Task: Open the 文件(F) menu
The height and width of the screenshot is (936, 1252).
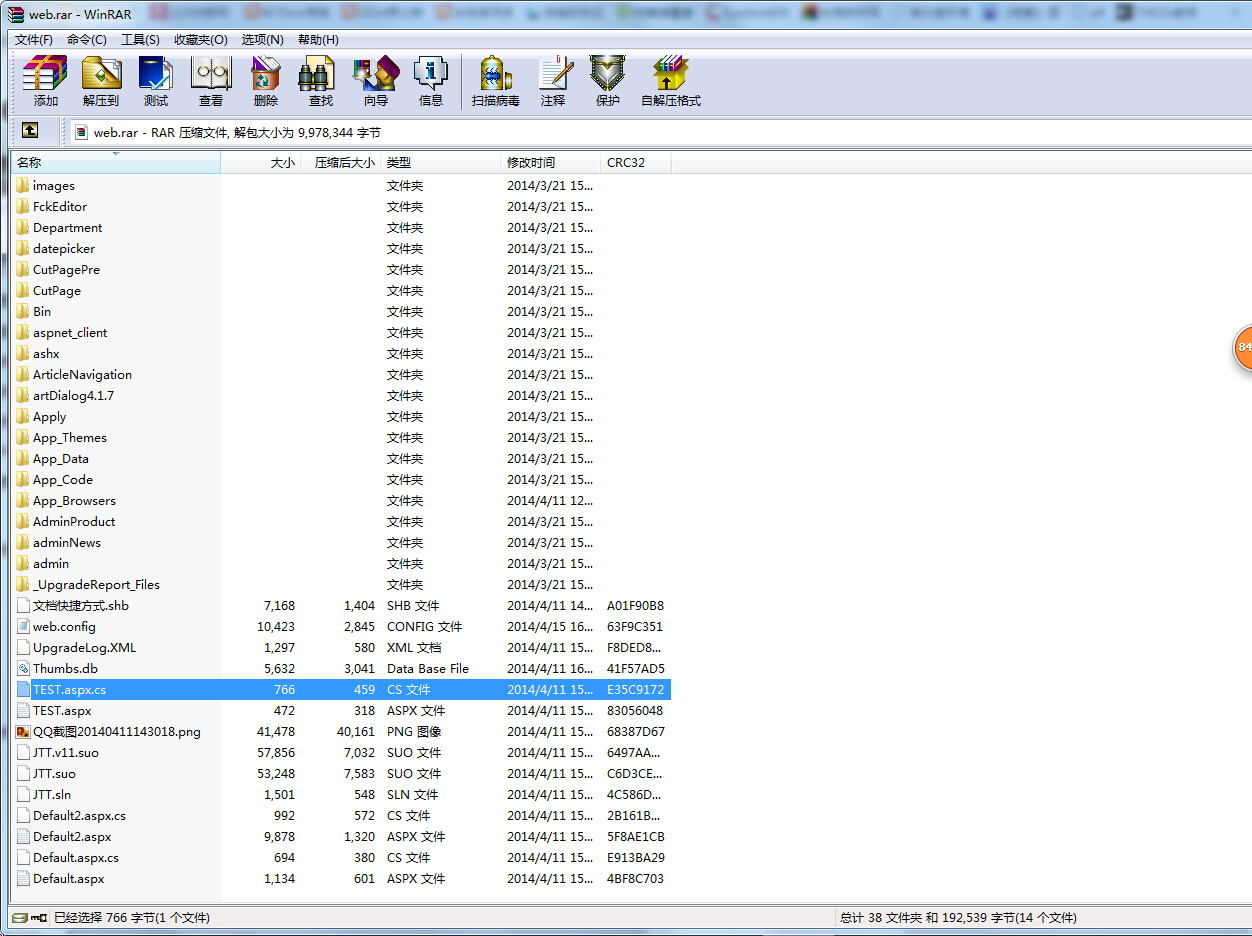Action: 34,39
